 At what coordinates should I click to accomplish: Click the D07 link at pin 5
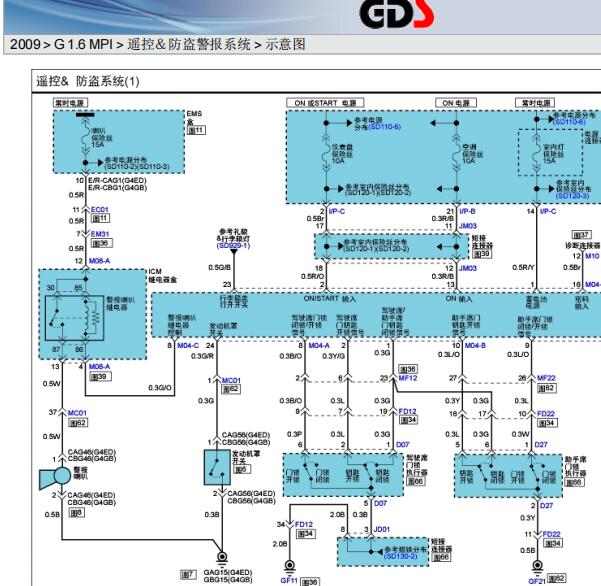coord(381,504)
